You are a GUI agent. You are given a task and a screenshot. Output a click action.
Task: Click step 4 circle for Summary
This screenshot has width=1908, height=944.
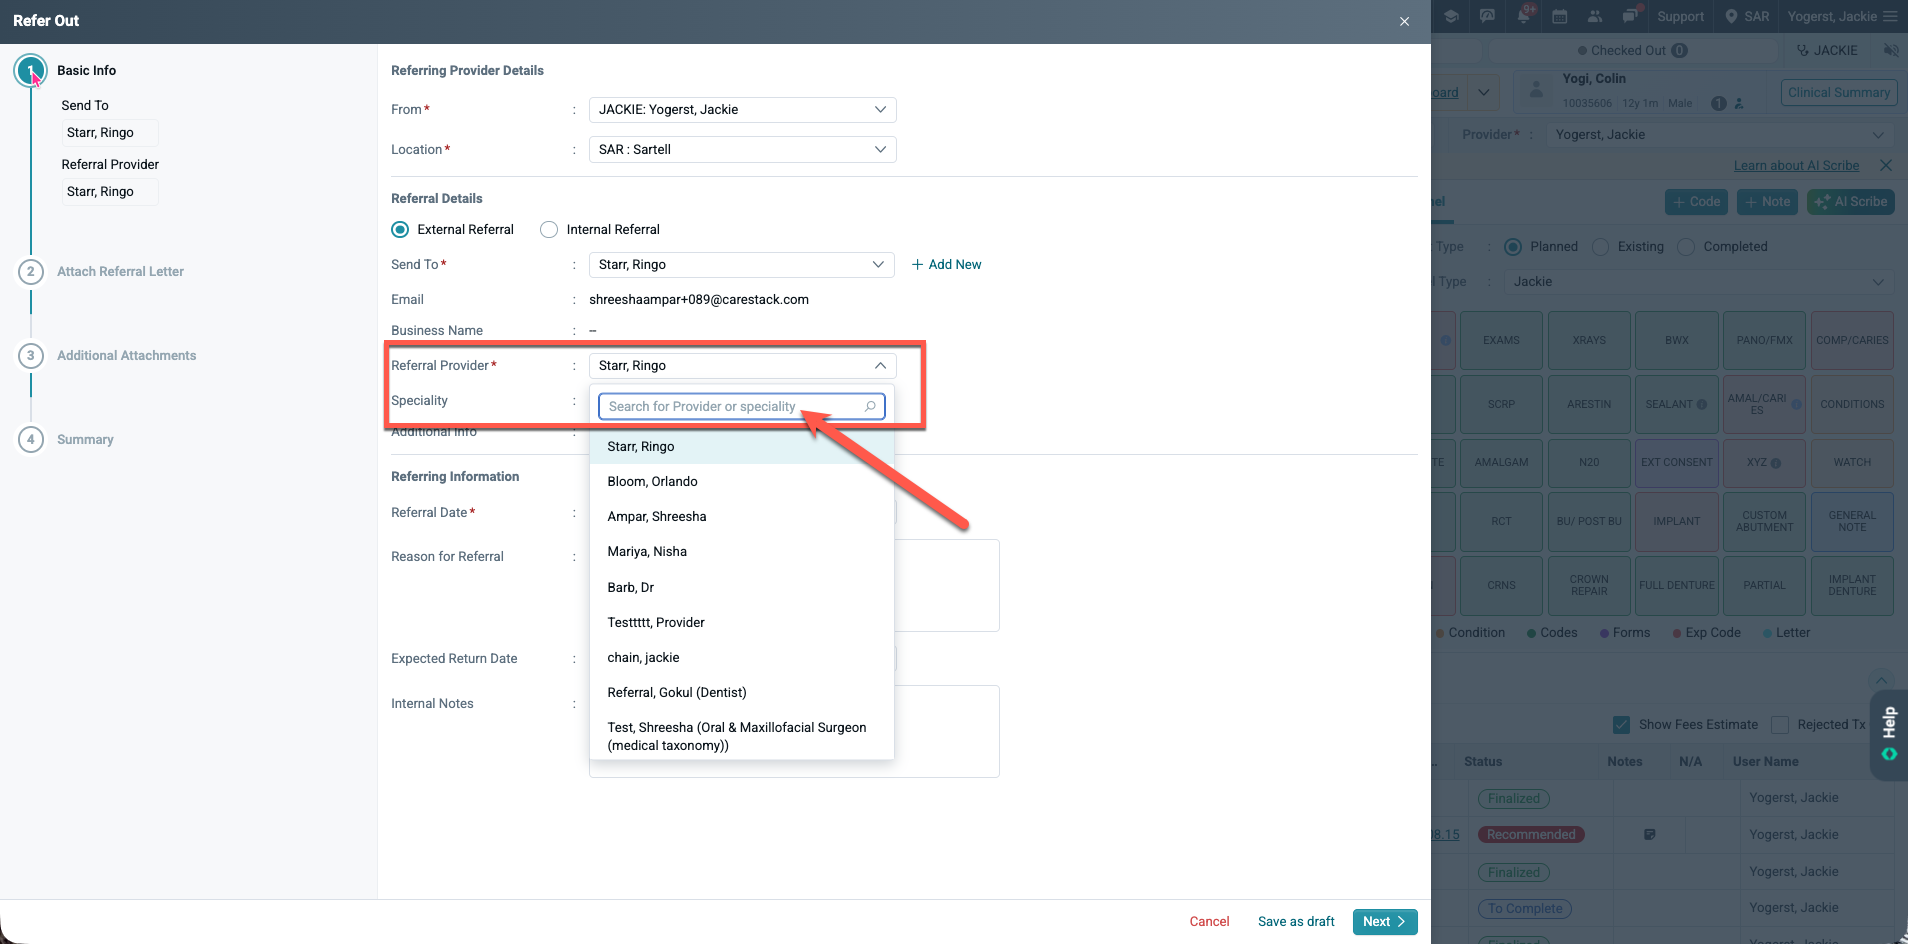[x=31, y=439]
